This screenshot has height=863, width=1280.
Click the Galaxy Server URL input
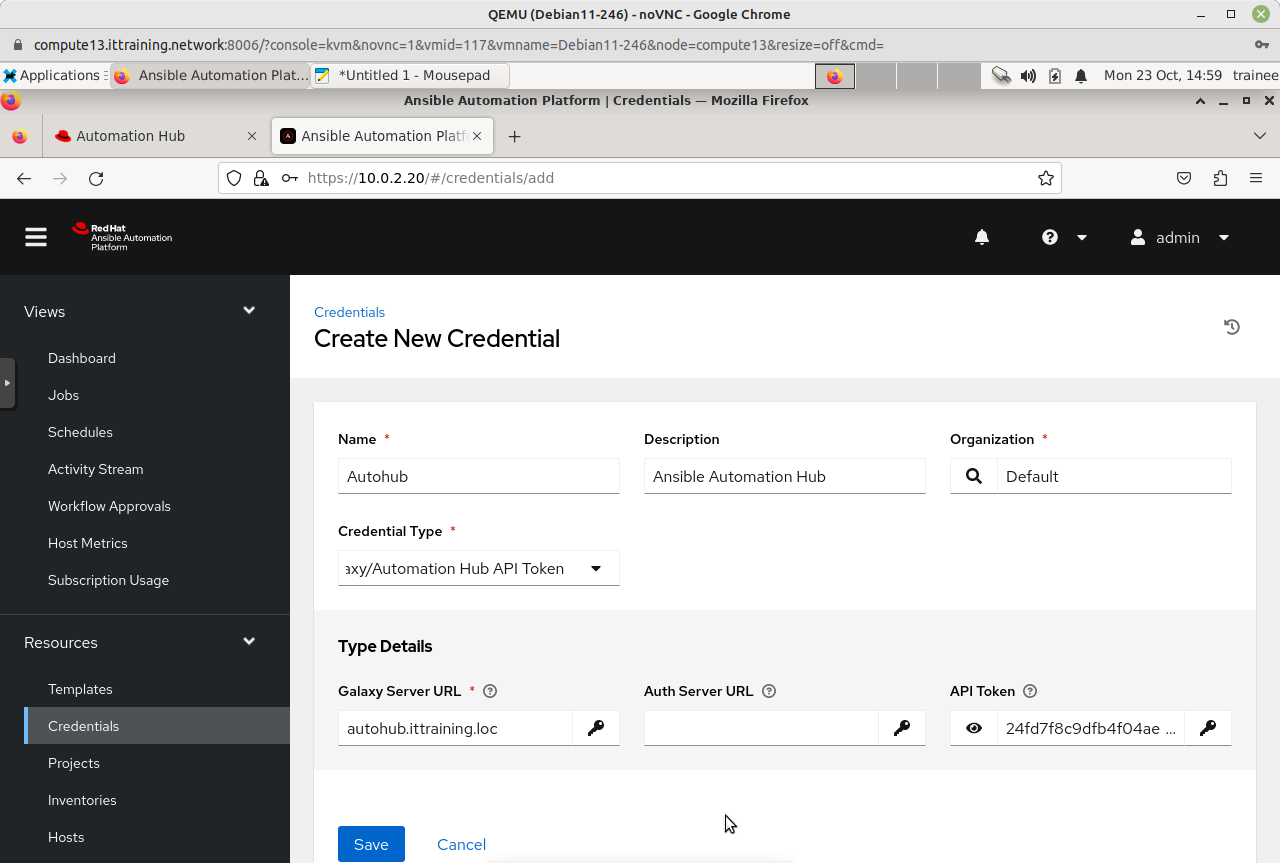(455, 728)
